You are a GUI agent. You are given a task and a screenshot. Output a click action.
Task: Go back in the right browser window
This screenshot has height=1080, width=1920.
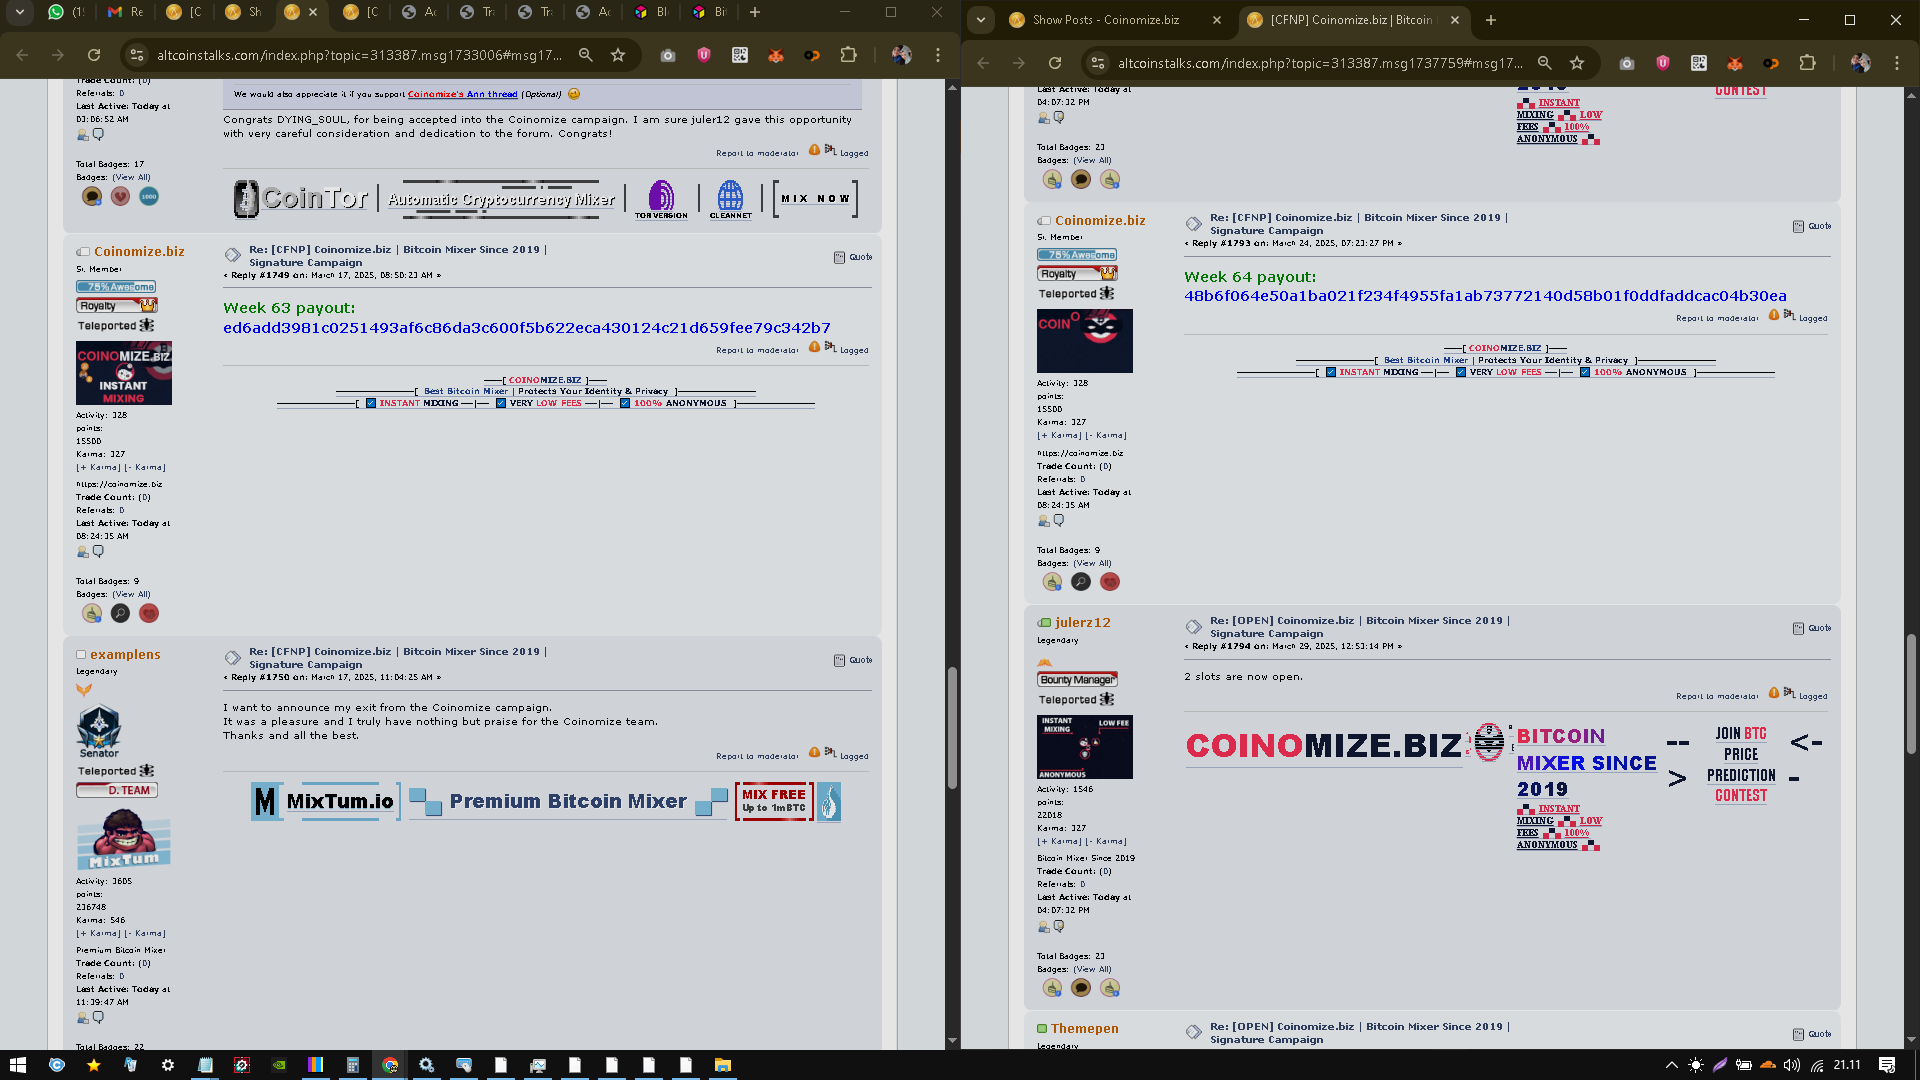point(983,63)
